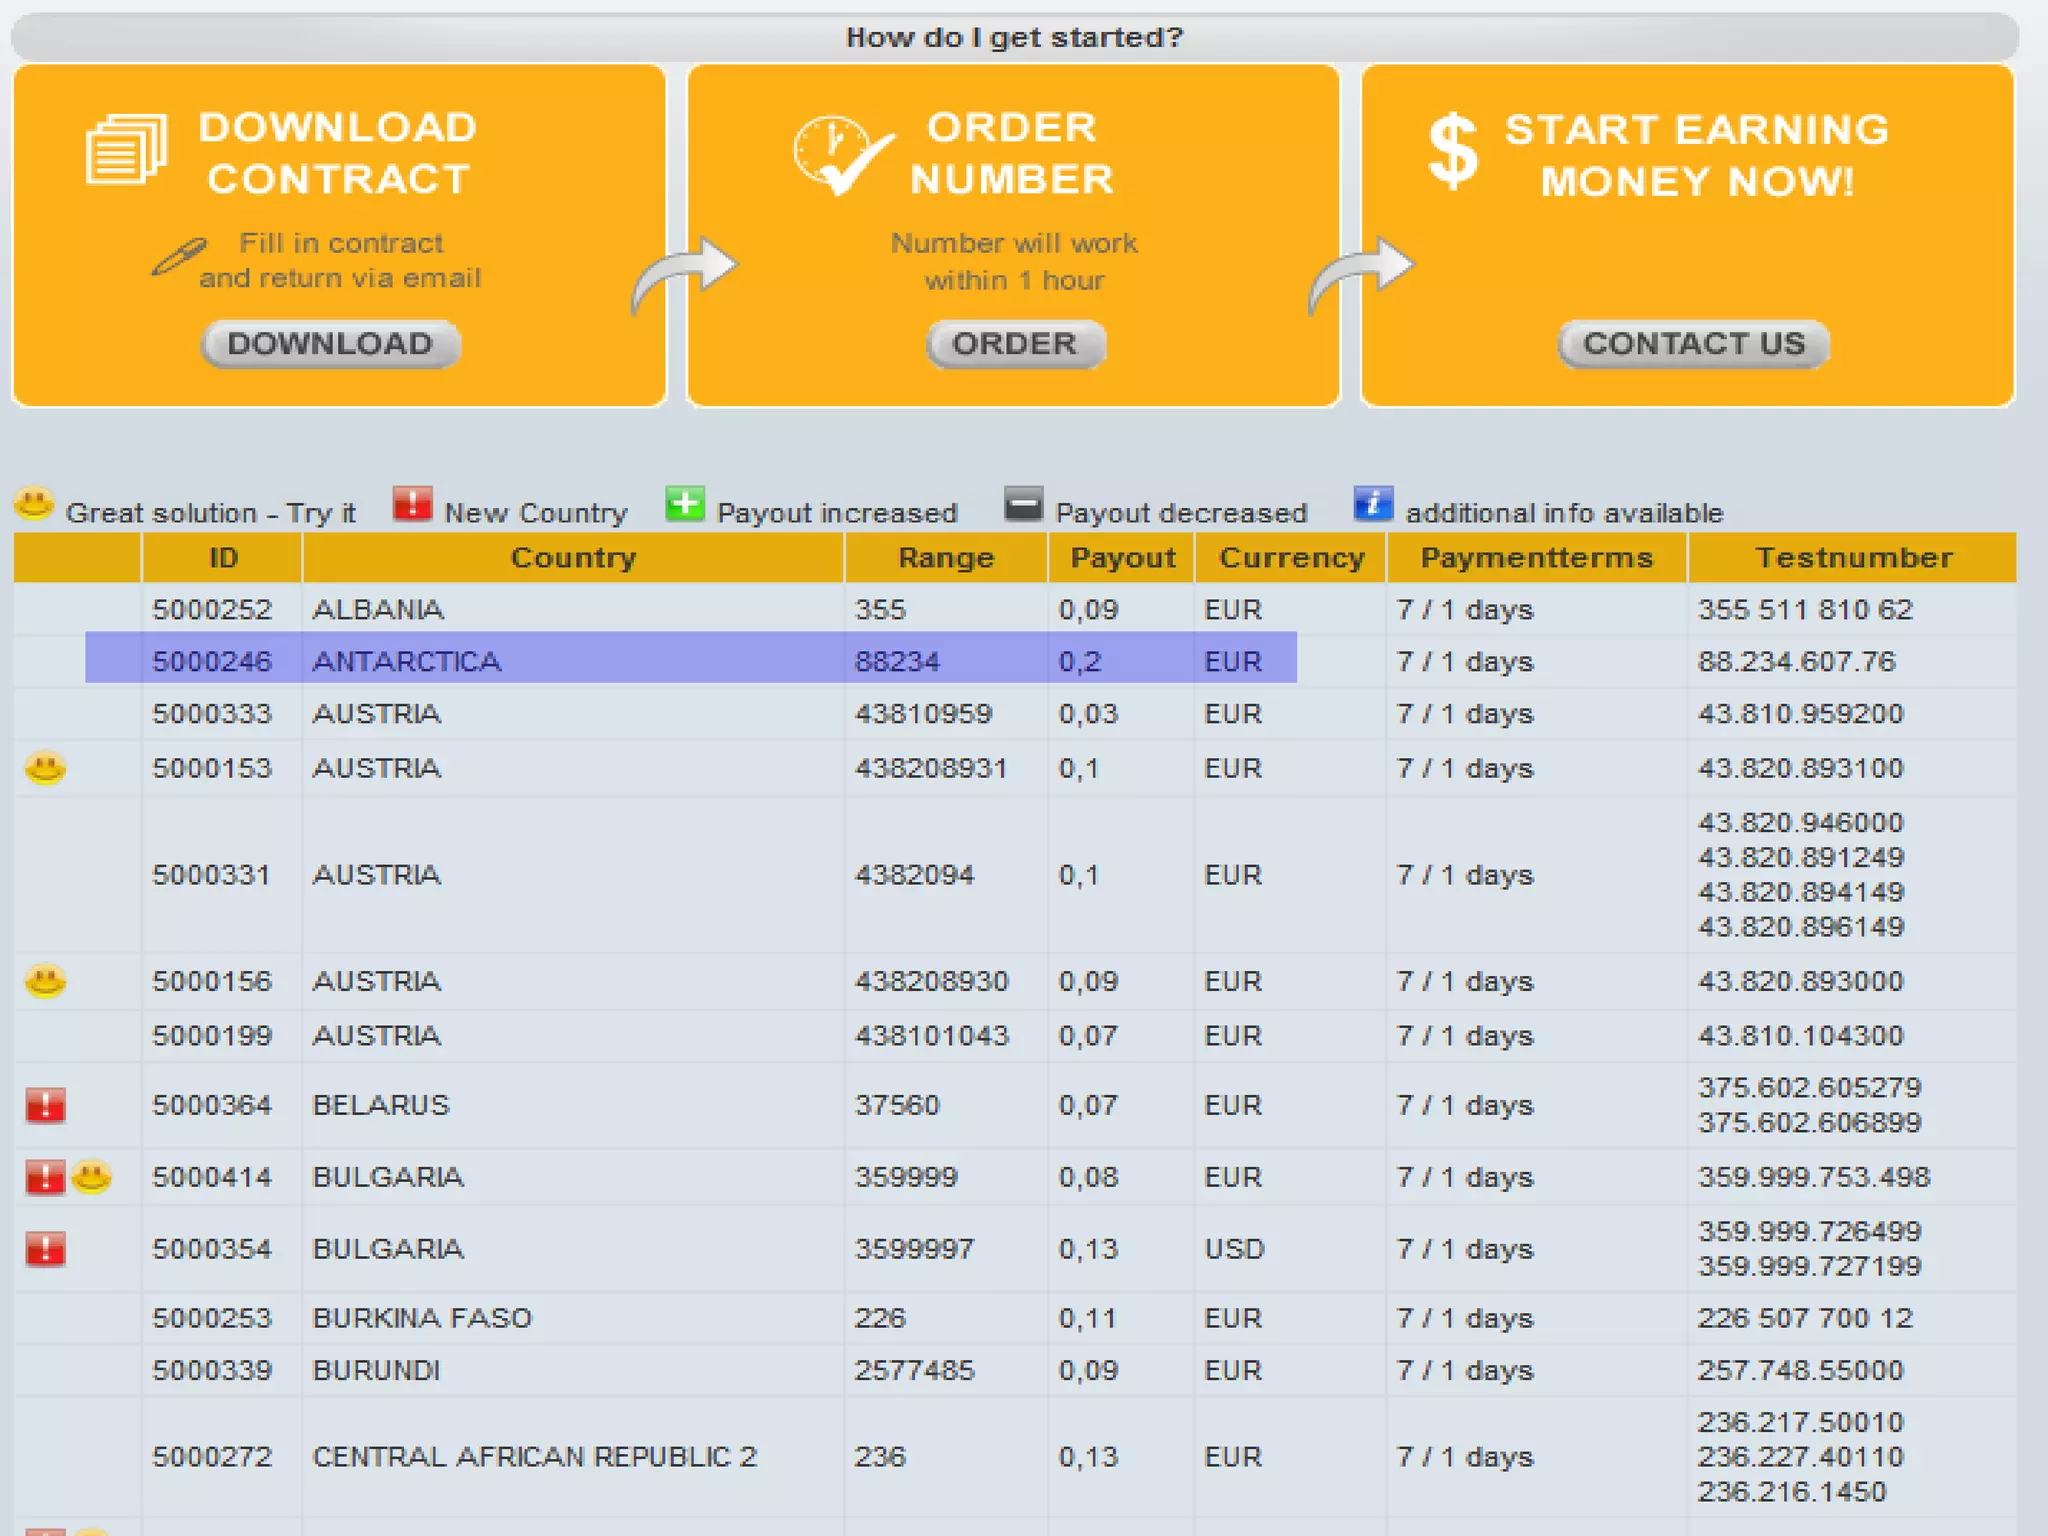The height and width of the screenshot is (1536, 2048).
Task: Click smiley icon on Bulgaria 5000414 row
Action: pyautogui.click(x=92, y=1177)
